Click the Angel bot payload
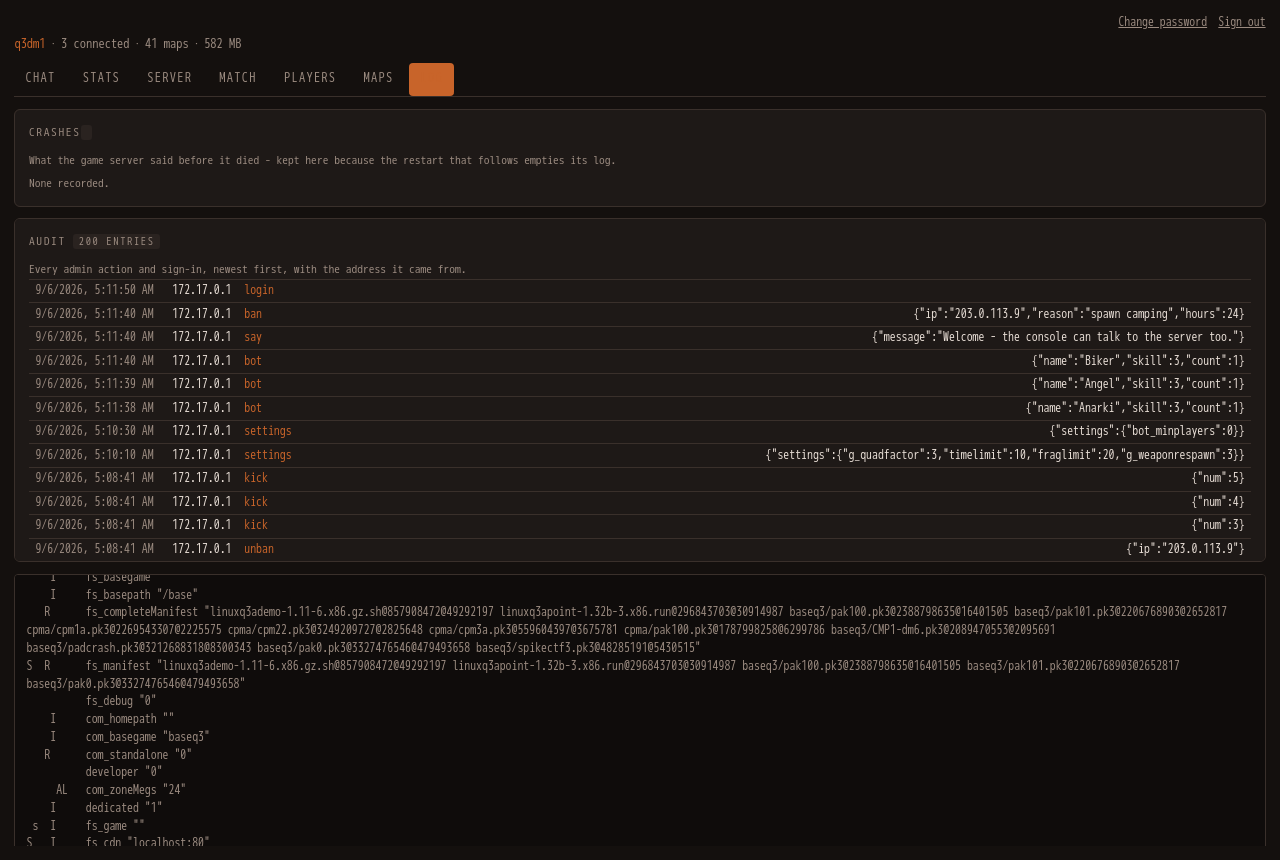The width and height of the screenshot is (1280, 860). pyautogui.click(x=1138, y=384)
